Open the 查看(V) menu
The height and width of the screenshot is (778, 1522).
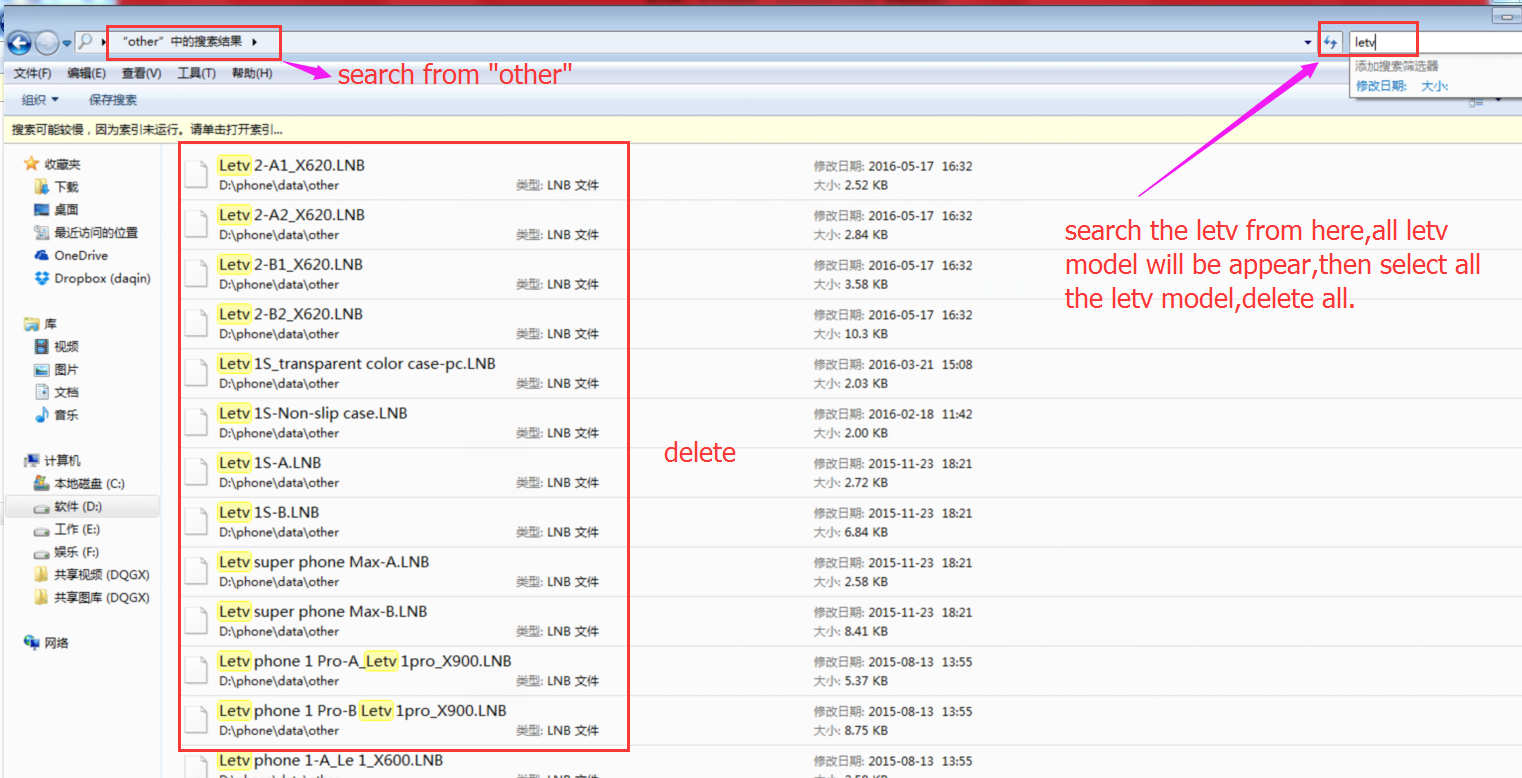coord(141,73)
